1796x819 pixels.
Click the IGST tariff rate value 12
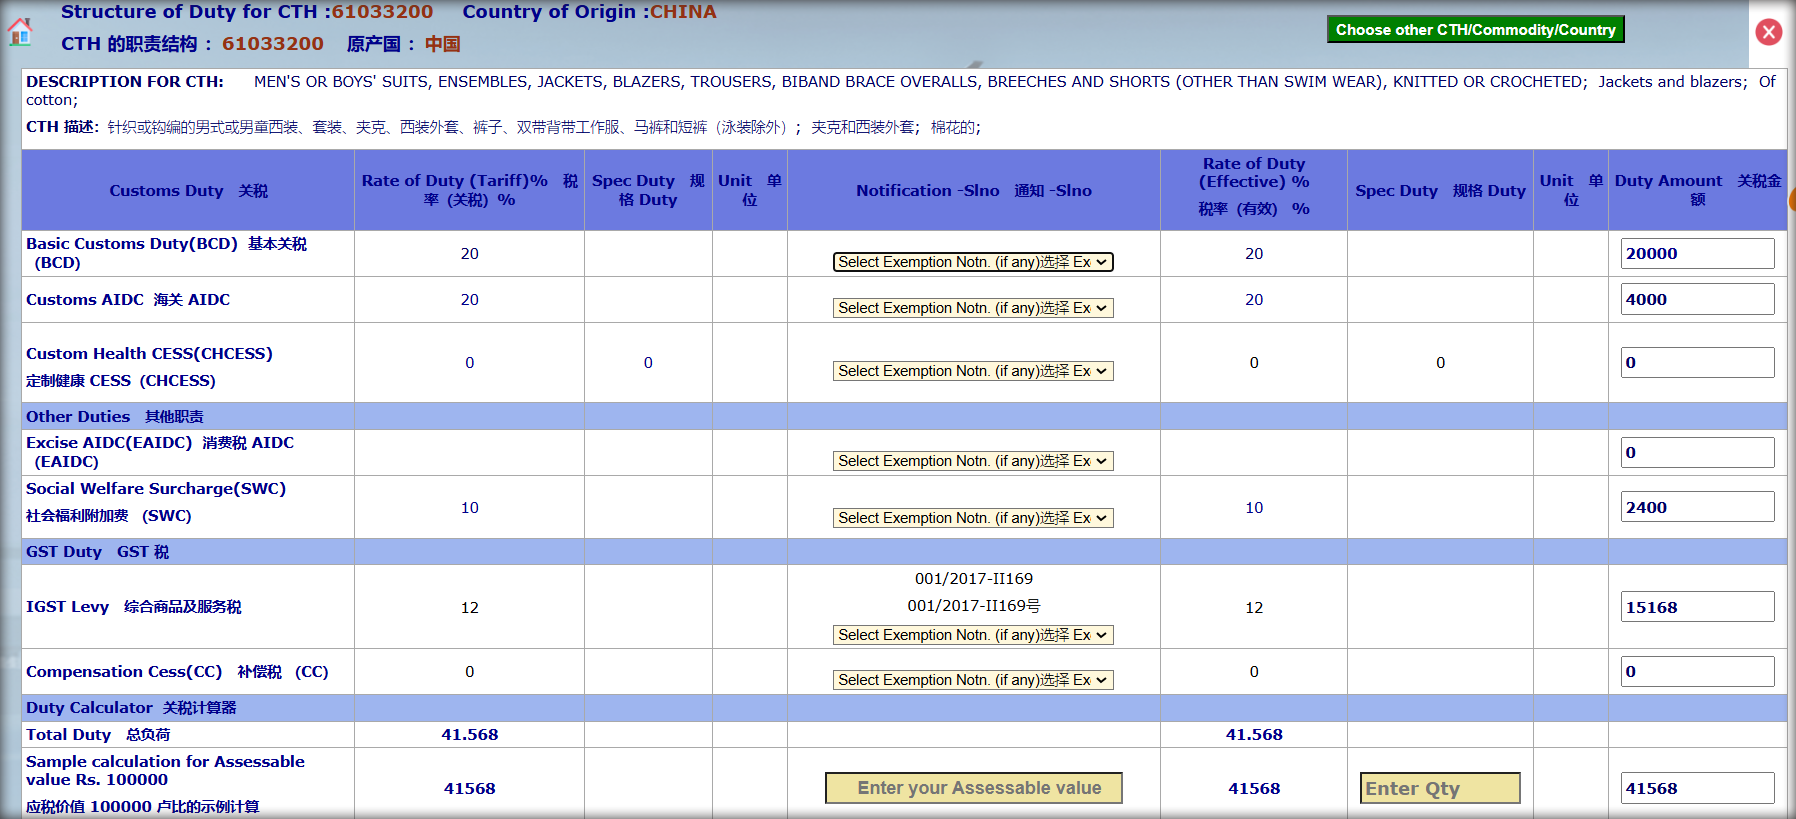pyautogui.click(x=469, y=607)
